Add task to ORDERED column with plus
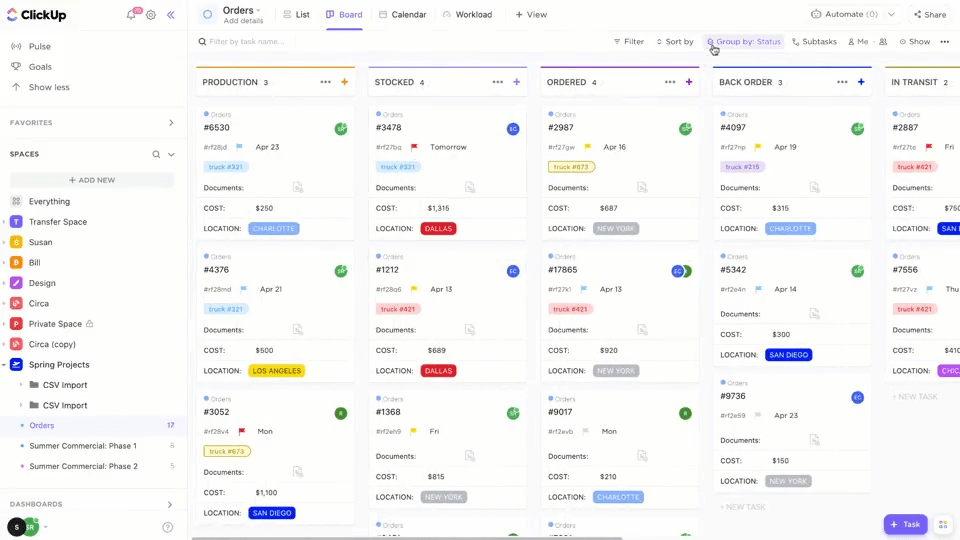This screenshot has width=960, height=540. point(689,82)
